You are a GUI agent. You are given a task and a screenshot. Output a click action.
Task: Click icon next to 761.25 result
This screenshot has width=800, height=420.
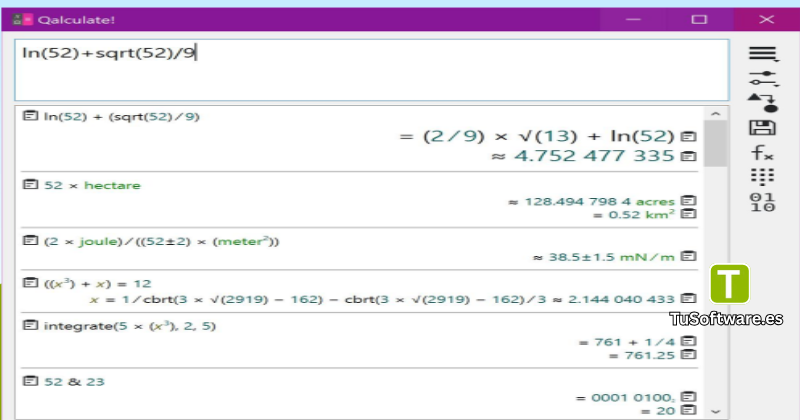point(688,354)
